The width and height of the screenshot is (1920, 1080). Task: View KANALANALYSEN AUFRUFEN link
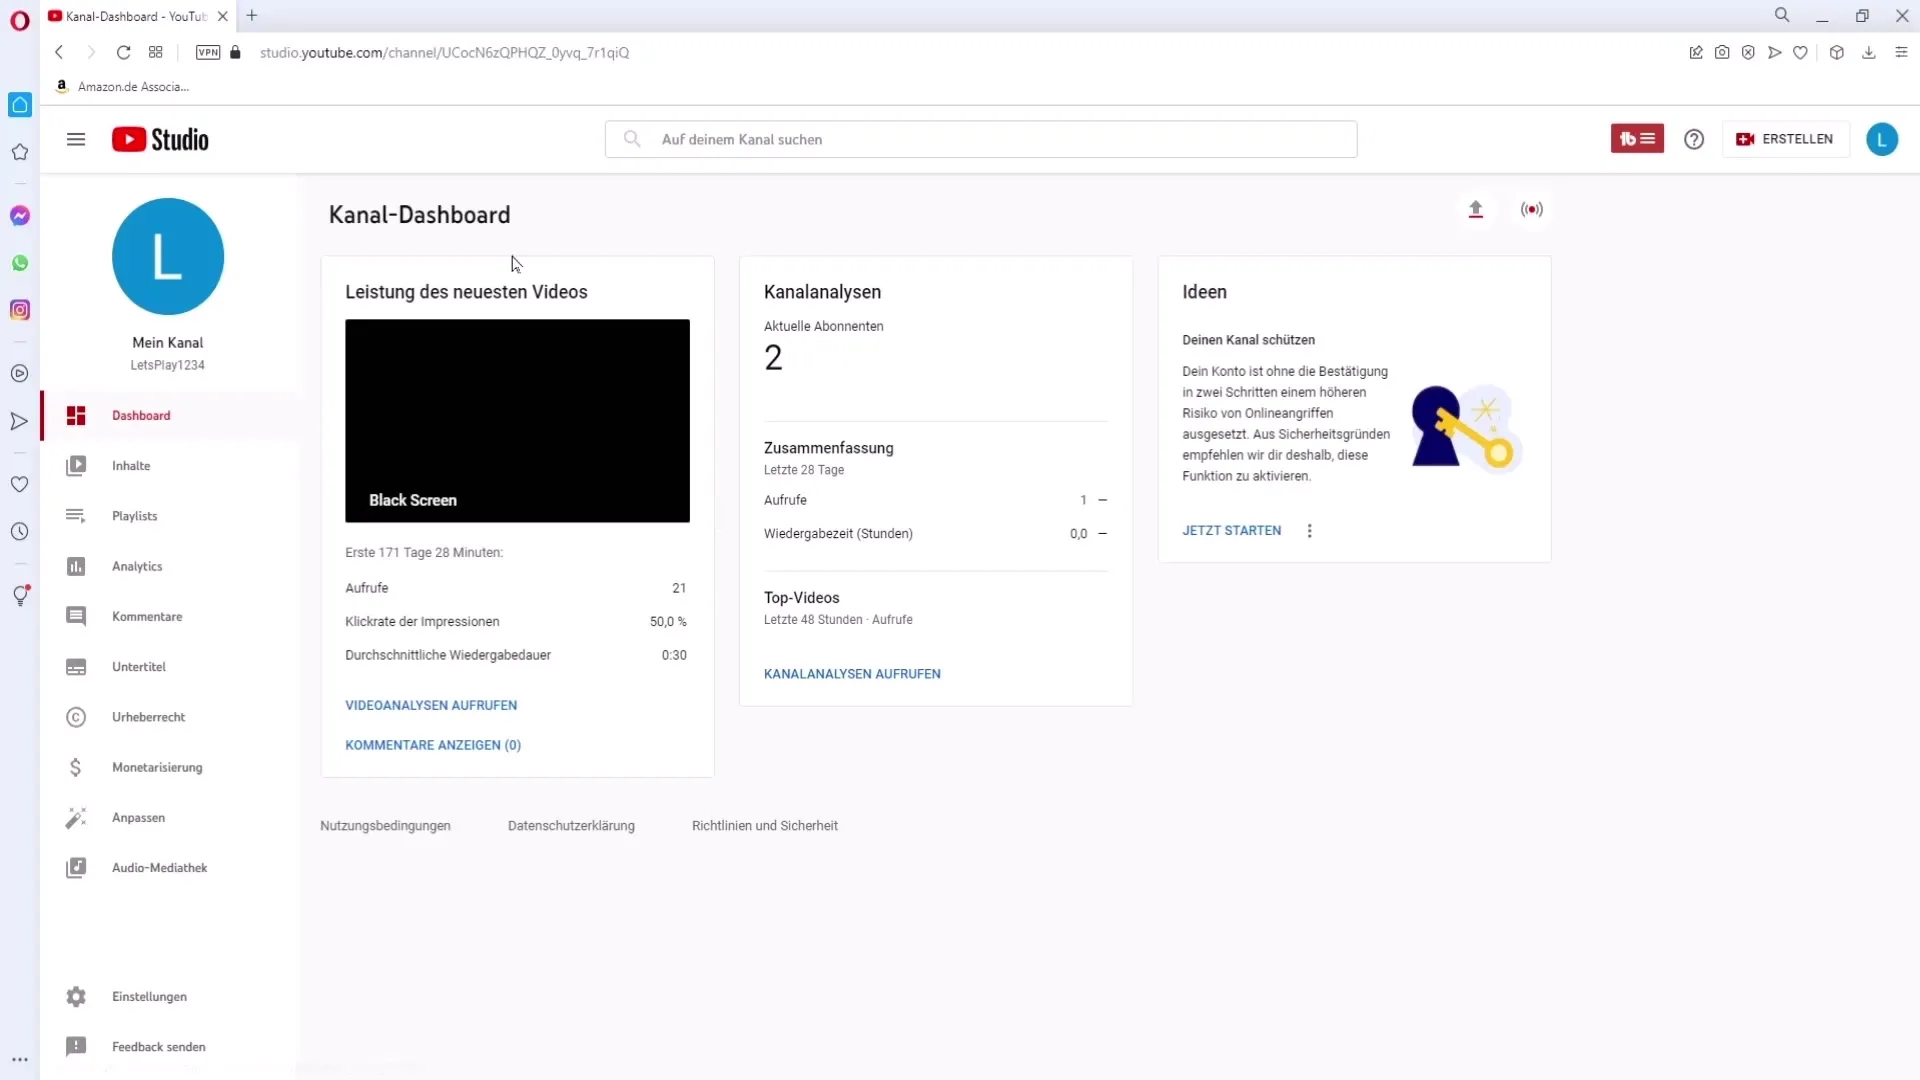853,673
